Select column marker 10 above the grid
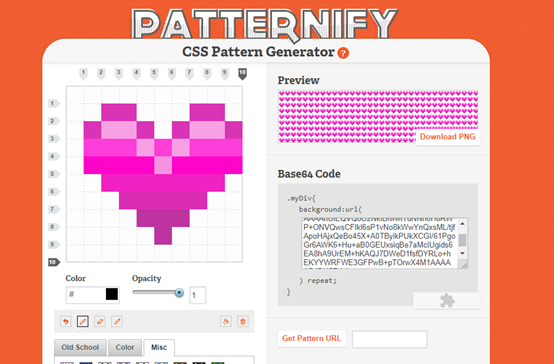This screenshot has width=554, height=364. tap(242, 74)
